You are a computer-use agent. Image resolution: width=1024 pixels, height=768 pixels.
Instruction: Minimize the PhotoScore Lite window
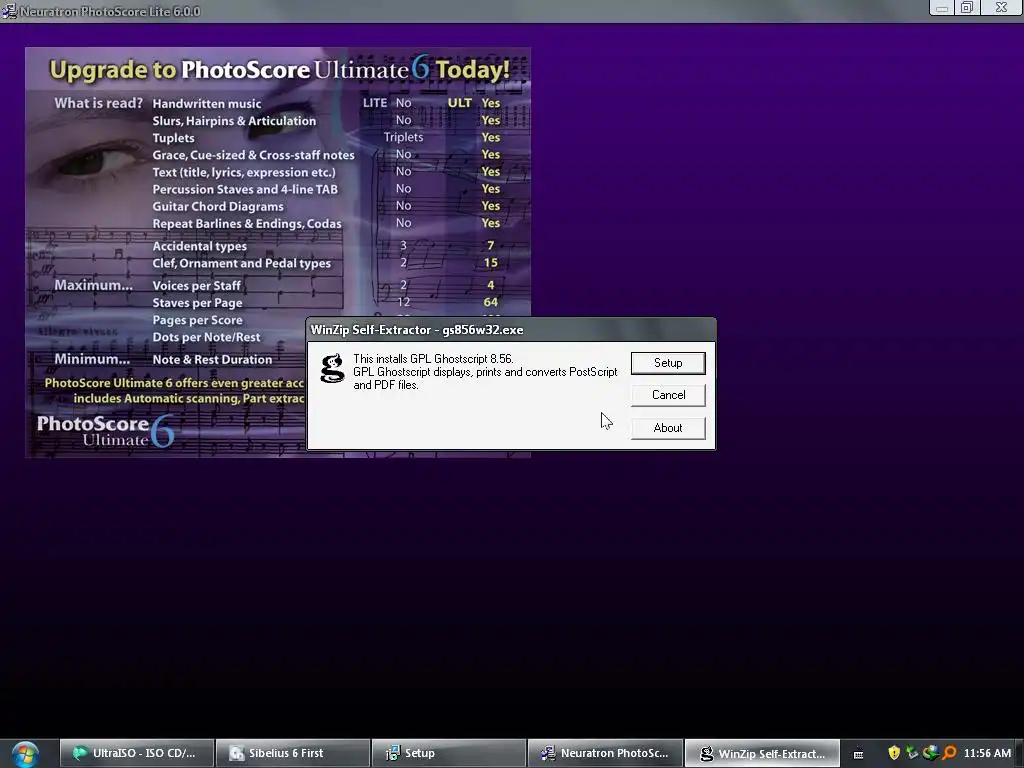pos(942,8)
